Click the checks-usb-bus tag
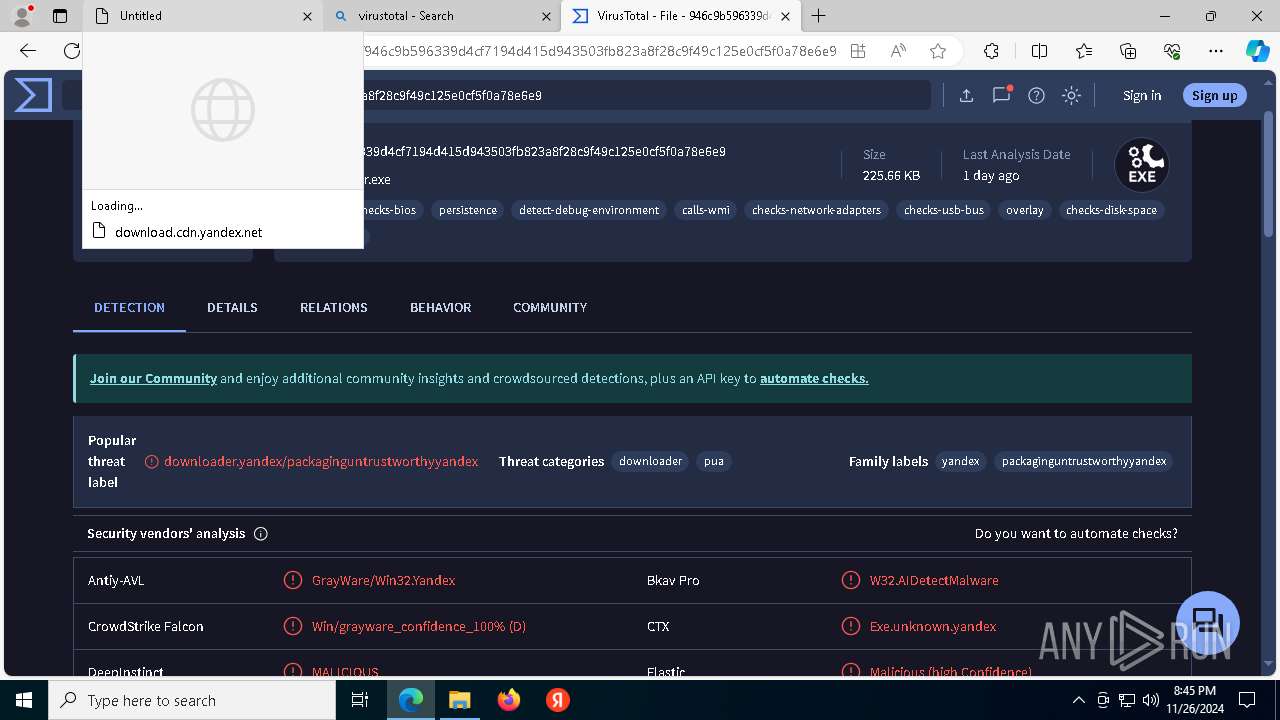The image size is (1280, 720). pyautogui.click(x=944, y=210)
